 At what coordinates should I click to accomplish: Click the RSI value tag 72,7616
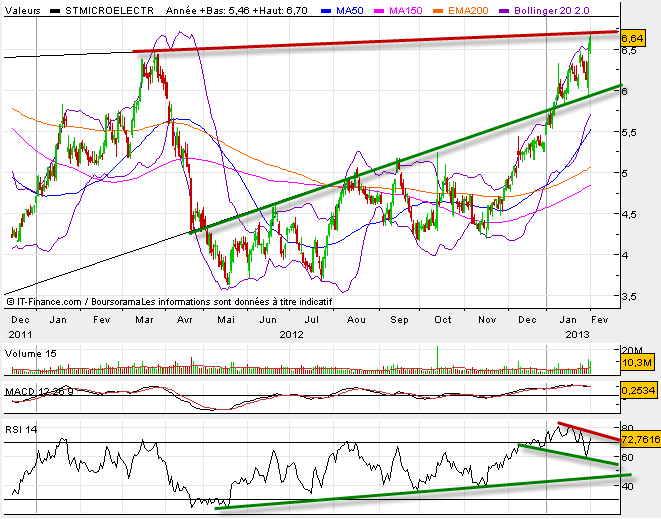pyautogui.click(x=639, y=439)
